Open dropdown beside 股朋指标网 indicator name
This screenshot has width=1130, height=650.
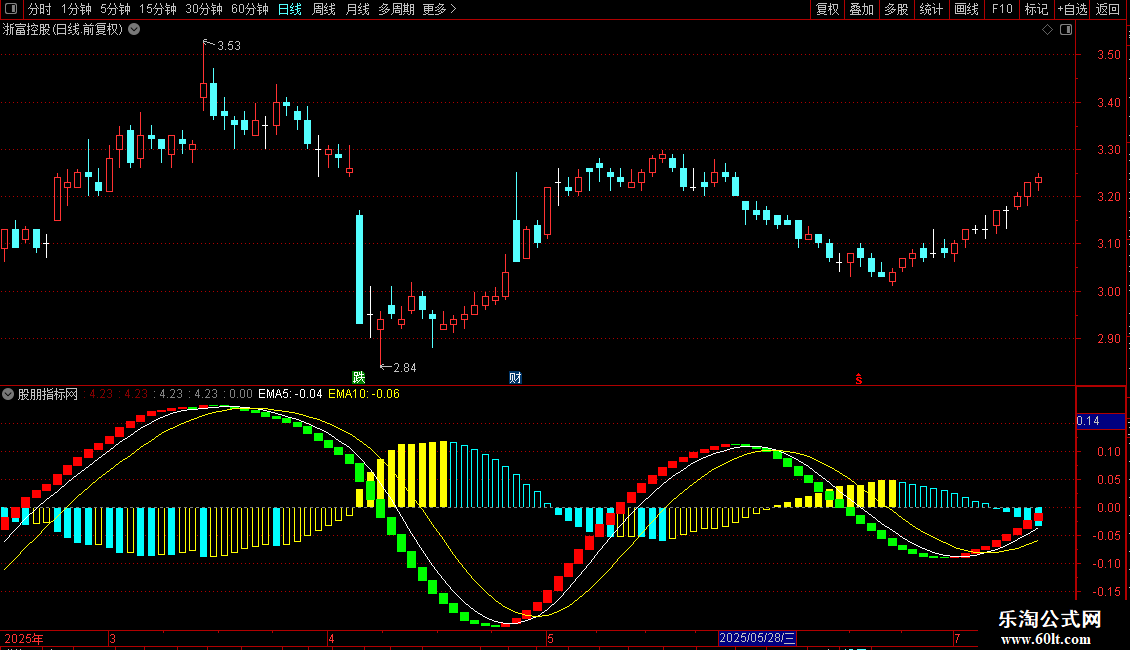(8, 394)
